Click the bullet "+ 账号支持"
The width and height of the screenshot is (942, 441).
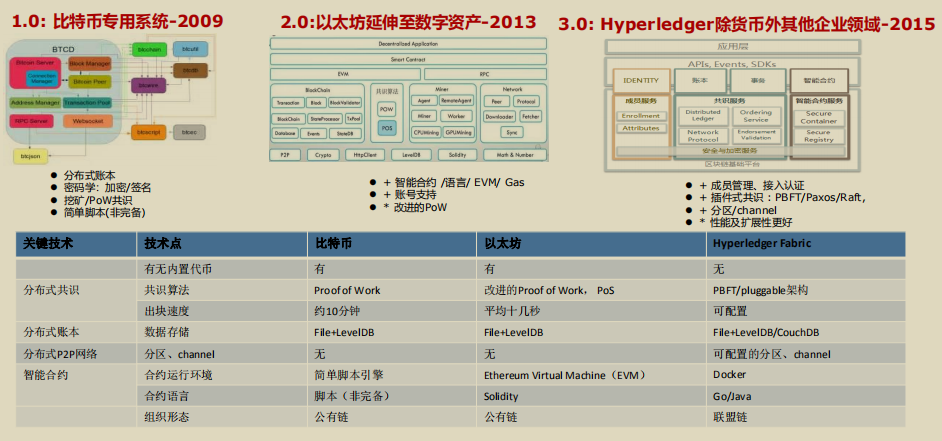[410, 195]
